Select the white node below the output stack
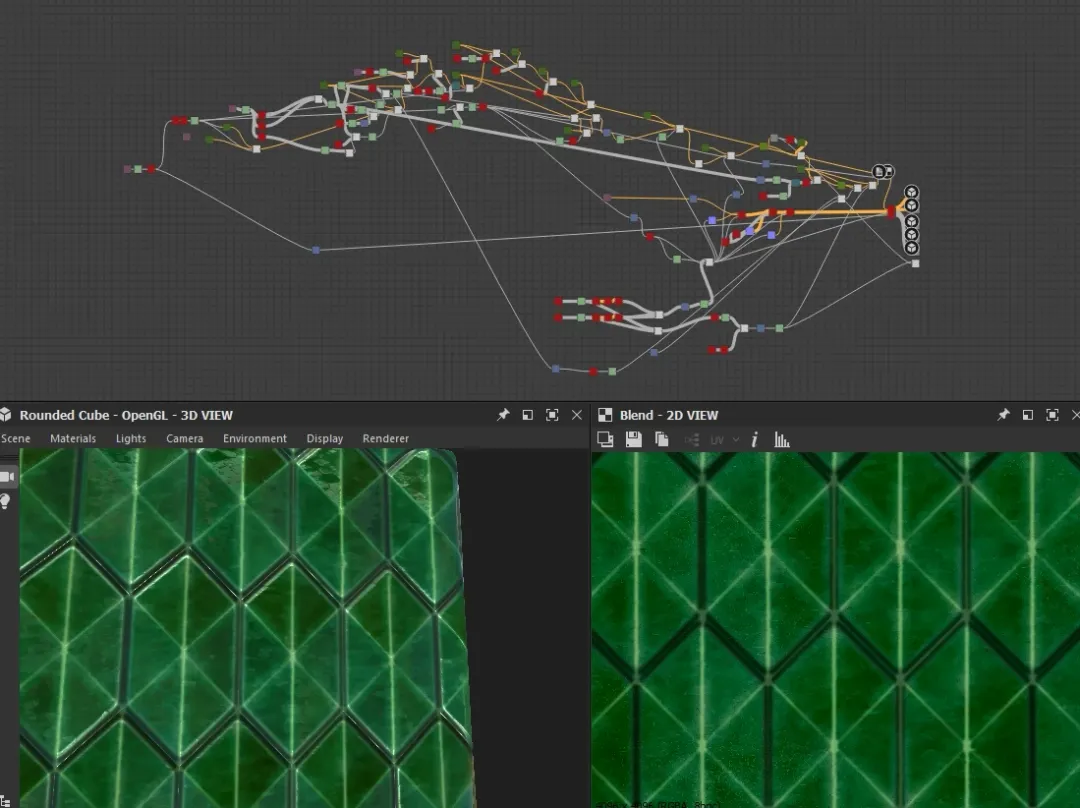Image resolution: width=1080 pixels, height=808 pixels. [x=915, y=263]
